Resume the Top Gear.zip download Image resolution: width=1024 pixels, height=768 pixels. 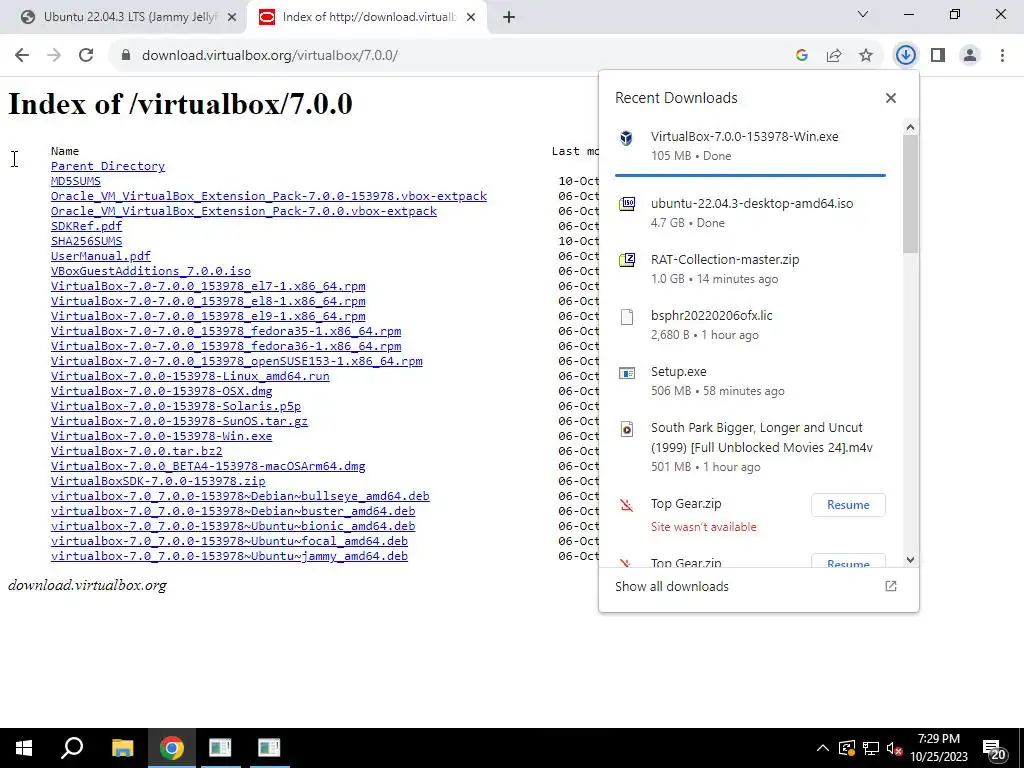848,505
